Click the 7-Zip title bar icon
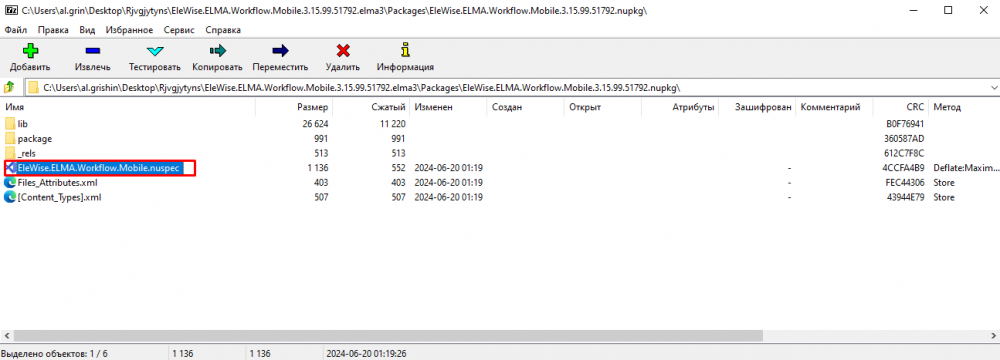 [x=10, y=10]
